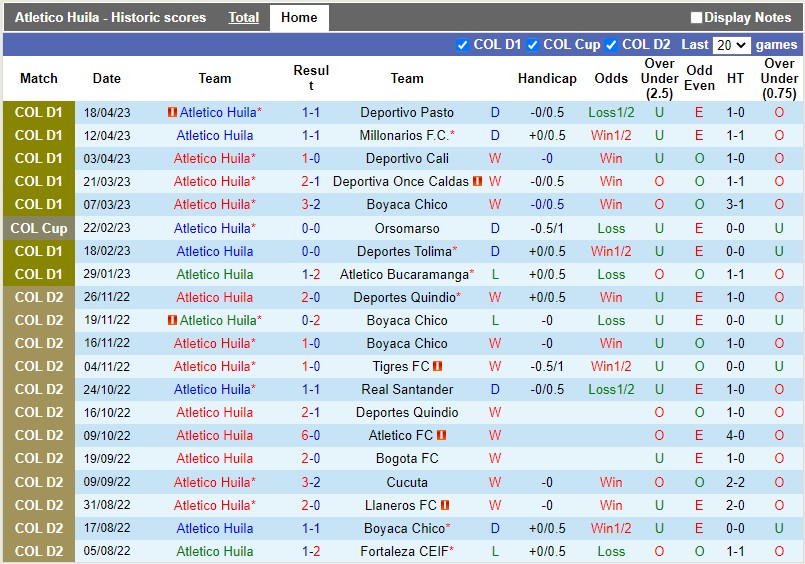Click Fortaleza CEIF team name
The image size is (805, 564).
407,551
